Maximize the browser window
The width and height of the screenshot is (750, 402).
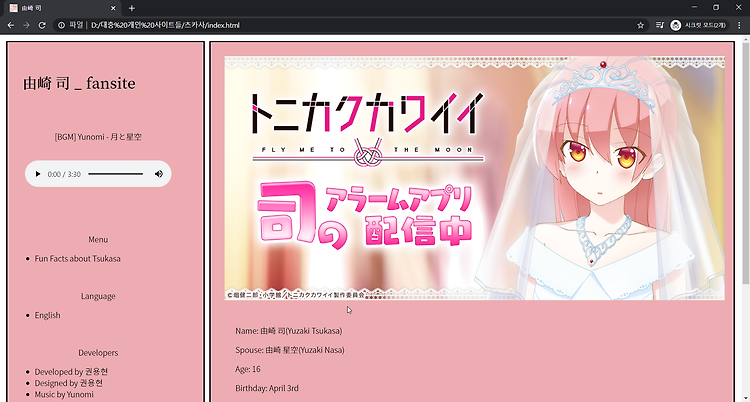pyautogui.click(x=716, y=7)
